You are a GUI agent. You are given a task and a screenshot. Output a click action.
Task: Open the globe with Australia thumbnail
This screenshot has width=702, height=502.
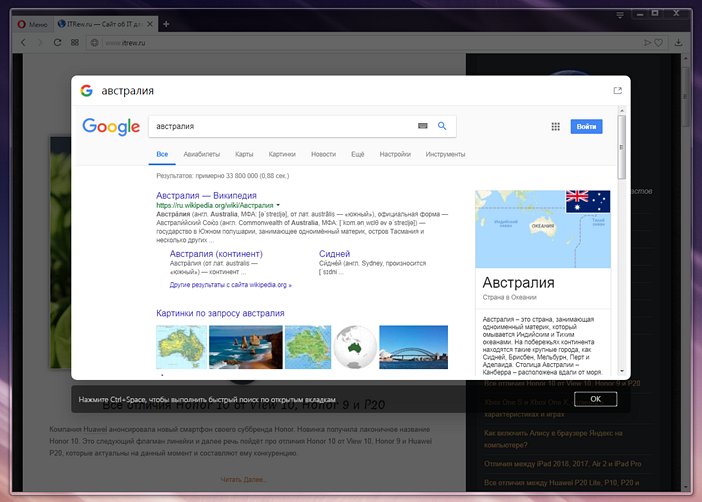tap(355, 347)
